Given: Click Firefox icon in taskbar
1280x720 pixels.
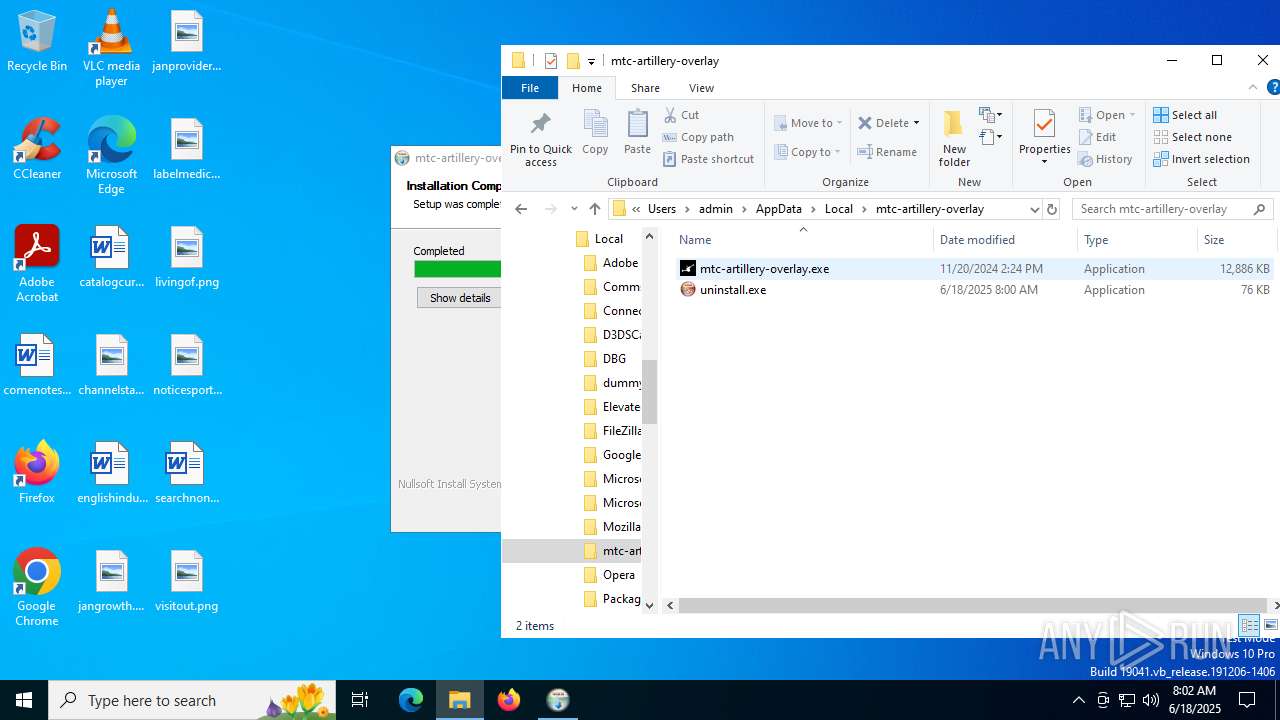Looking at the screenshot, I should [x=509, y=700].
